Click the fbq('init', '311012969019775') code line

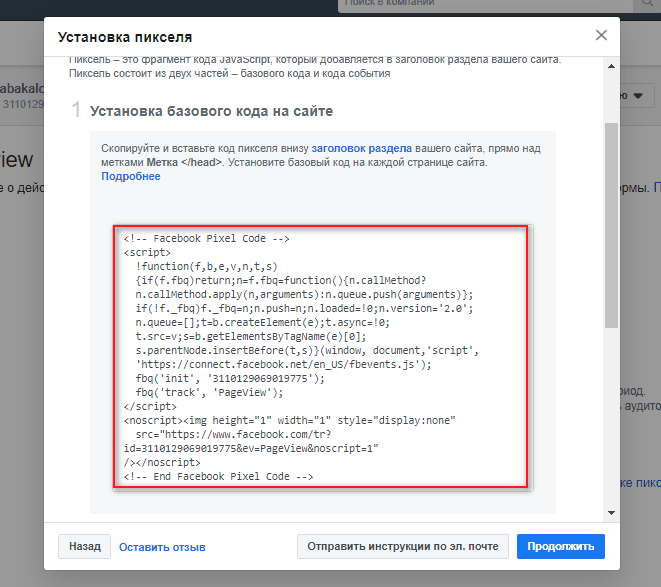pos(230,378)
